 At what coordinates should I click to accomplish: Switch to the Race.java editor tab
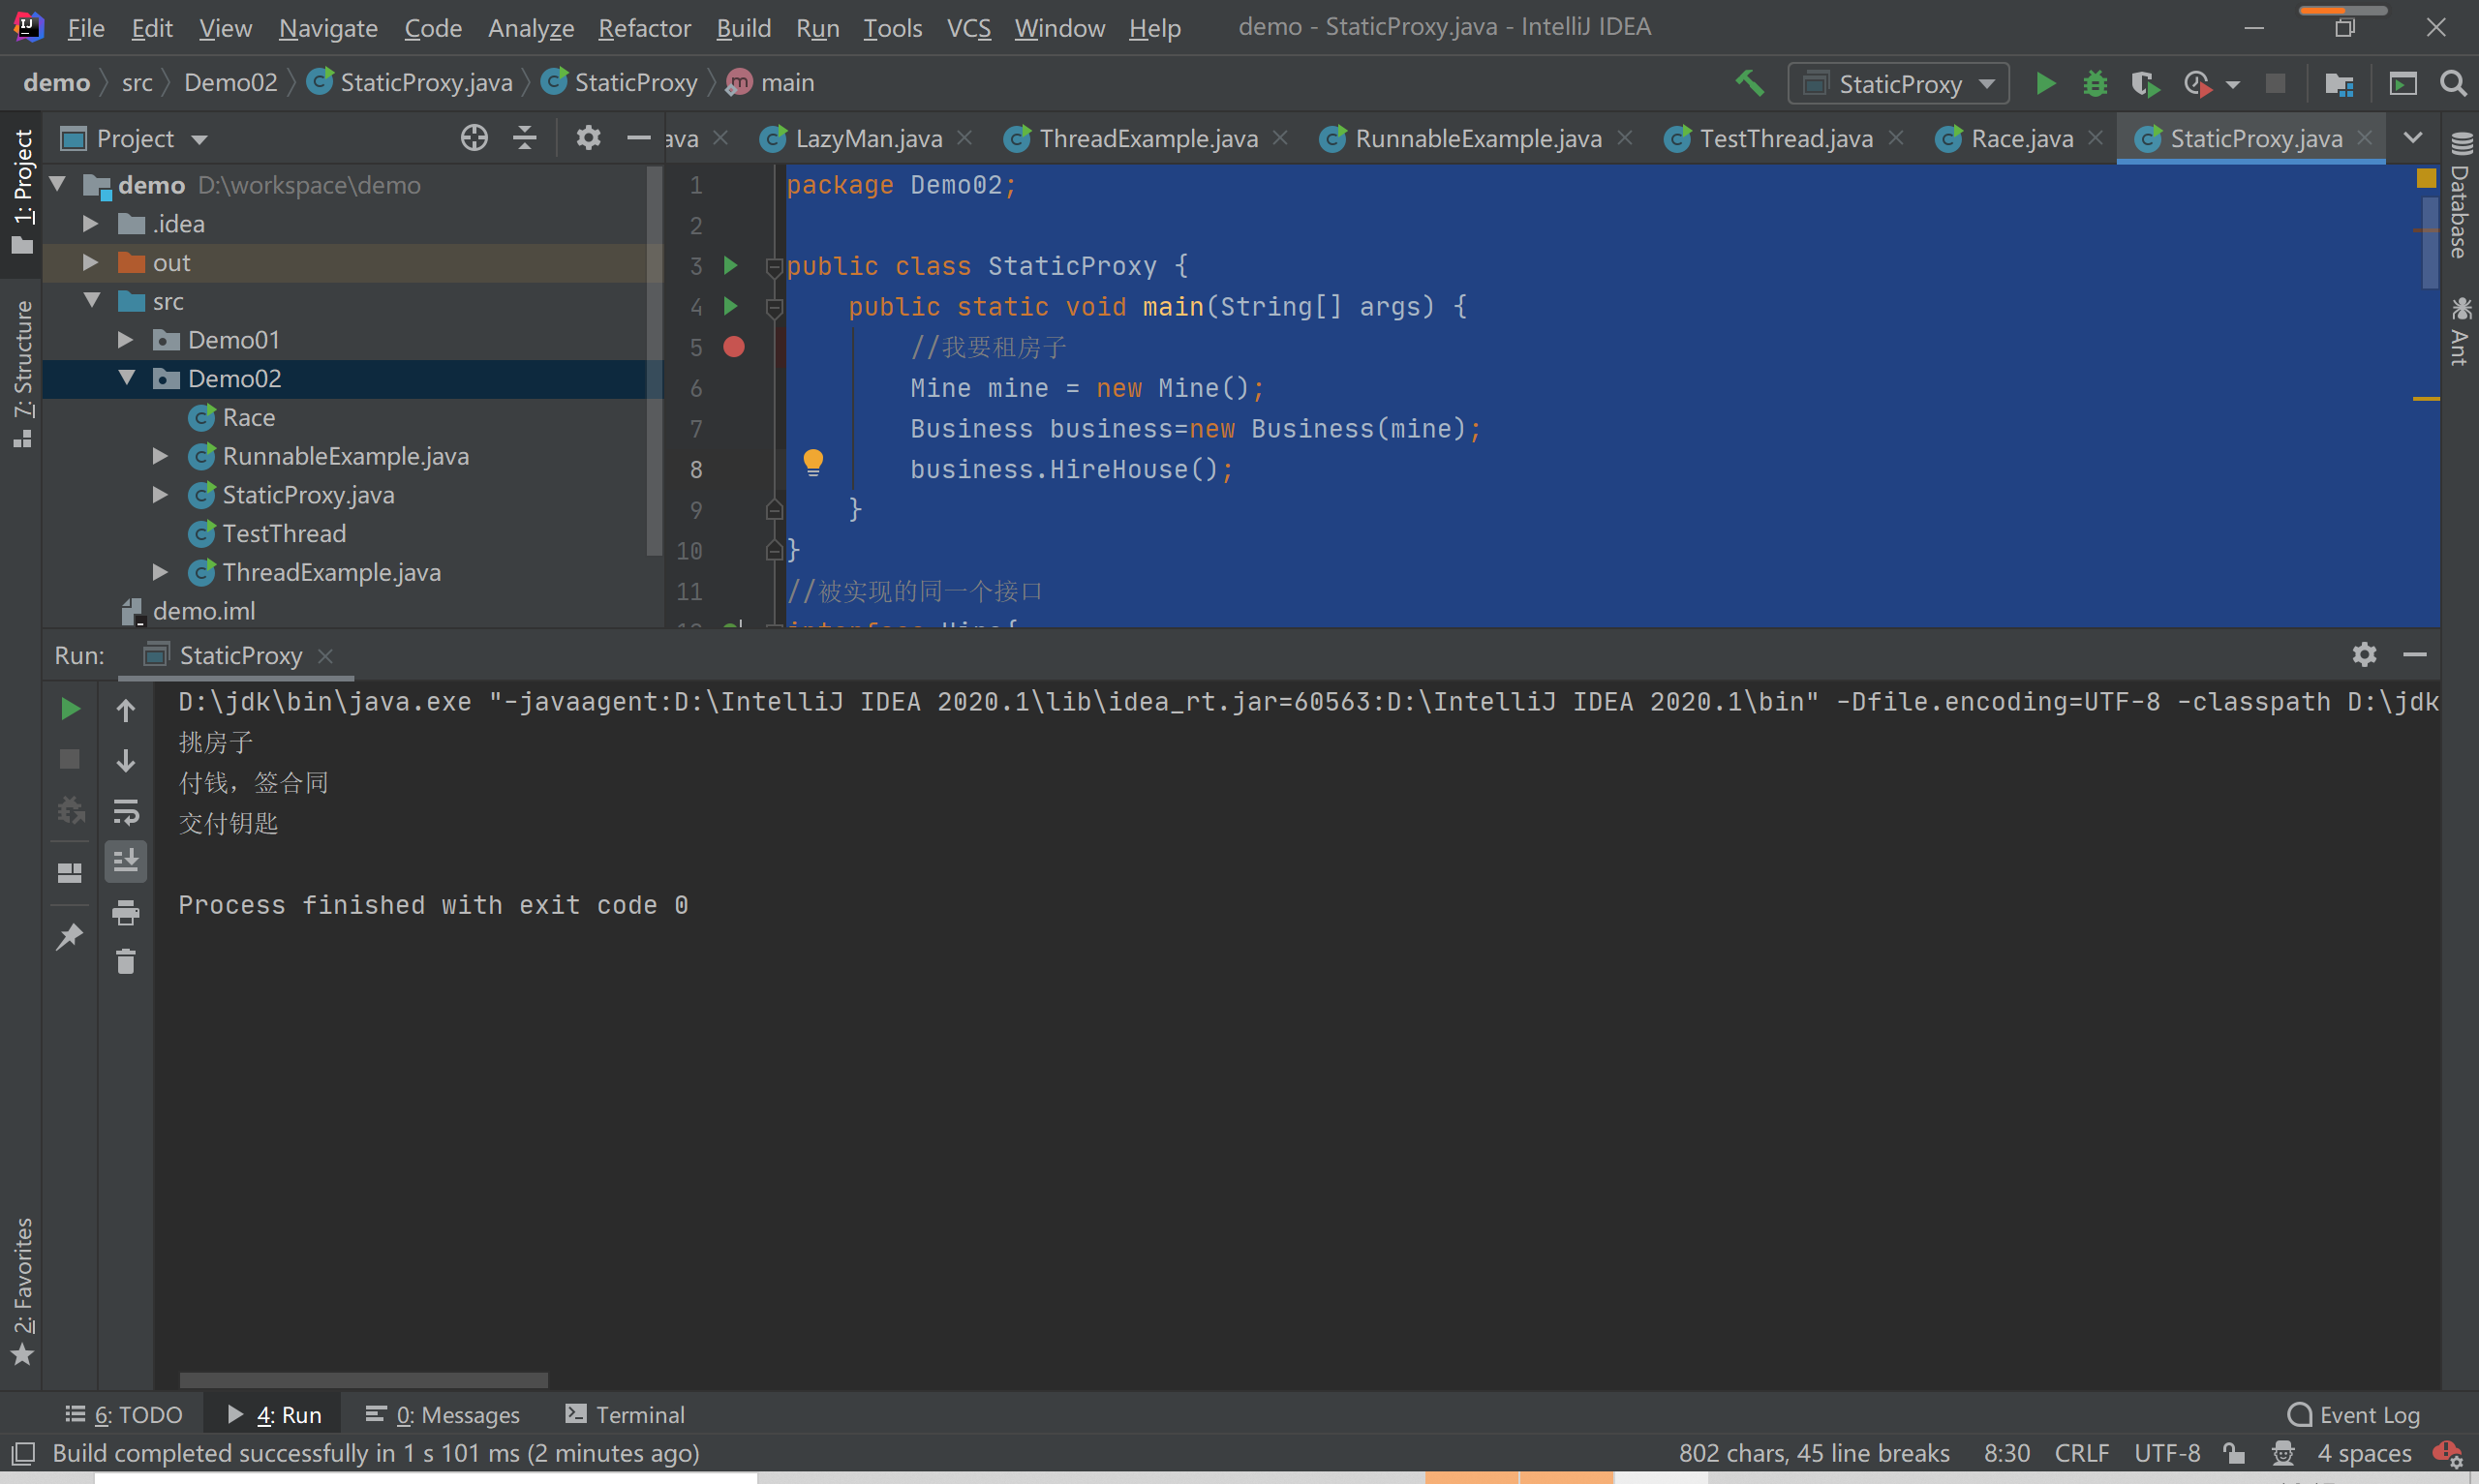point(2021,138)
